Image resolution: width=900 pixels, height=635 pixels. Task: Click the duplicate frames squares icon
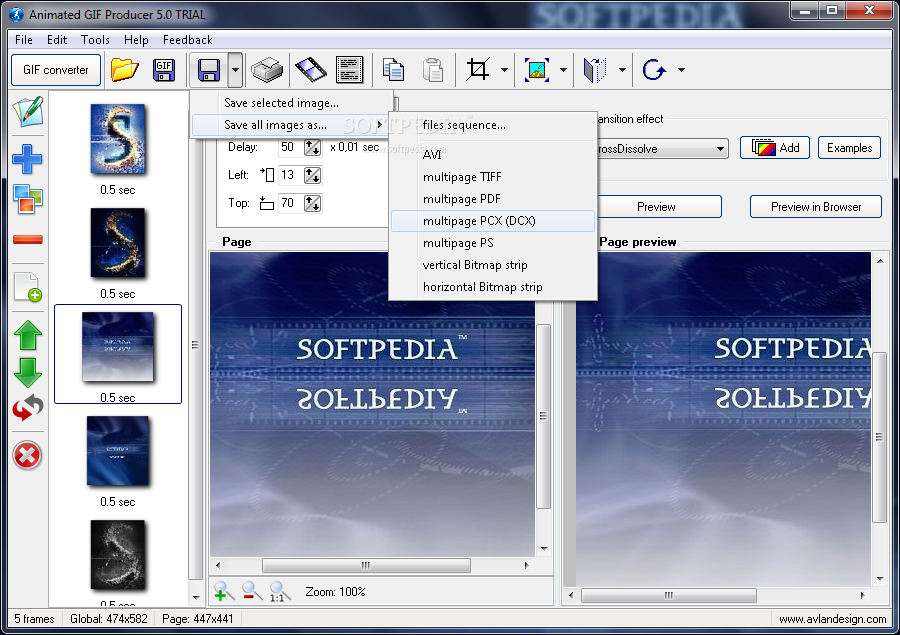pyautogui.click(x=28, y=199)
